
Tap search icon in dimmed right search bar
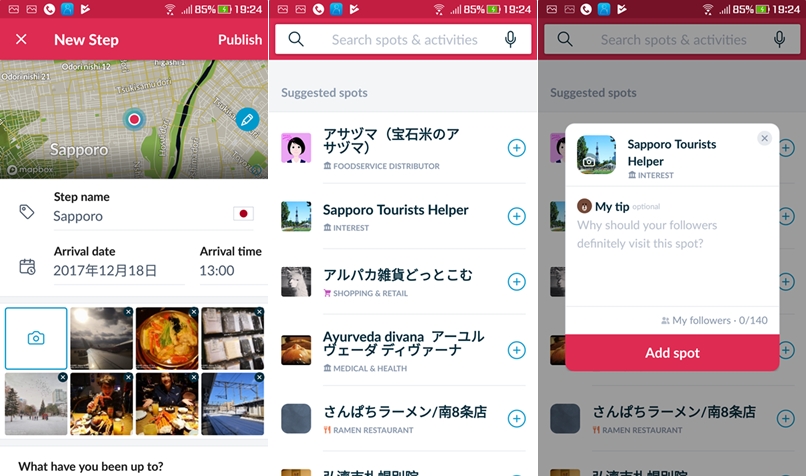click(565, 39)
